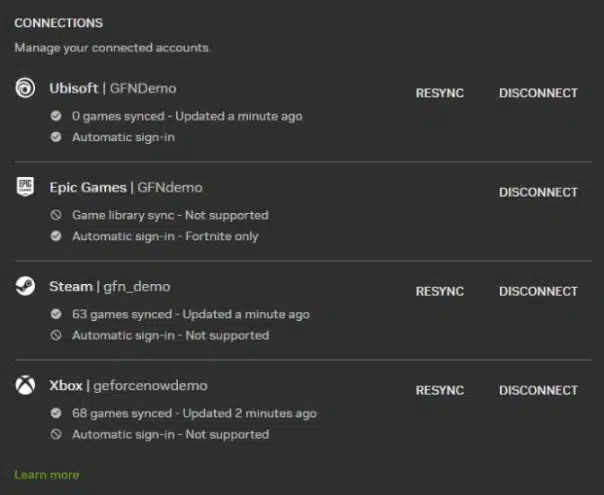
Task: Click the Ubisoft logo icon
Action: tap(25, 88)
